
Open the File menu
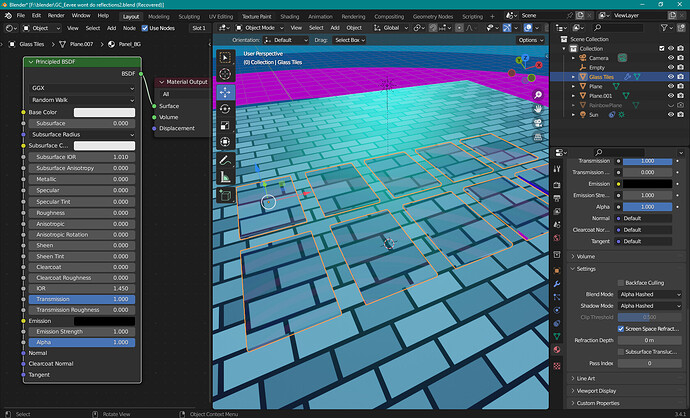(x=21, y=15)
